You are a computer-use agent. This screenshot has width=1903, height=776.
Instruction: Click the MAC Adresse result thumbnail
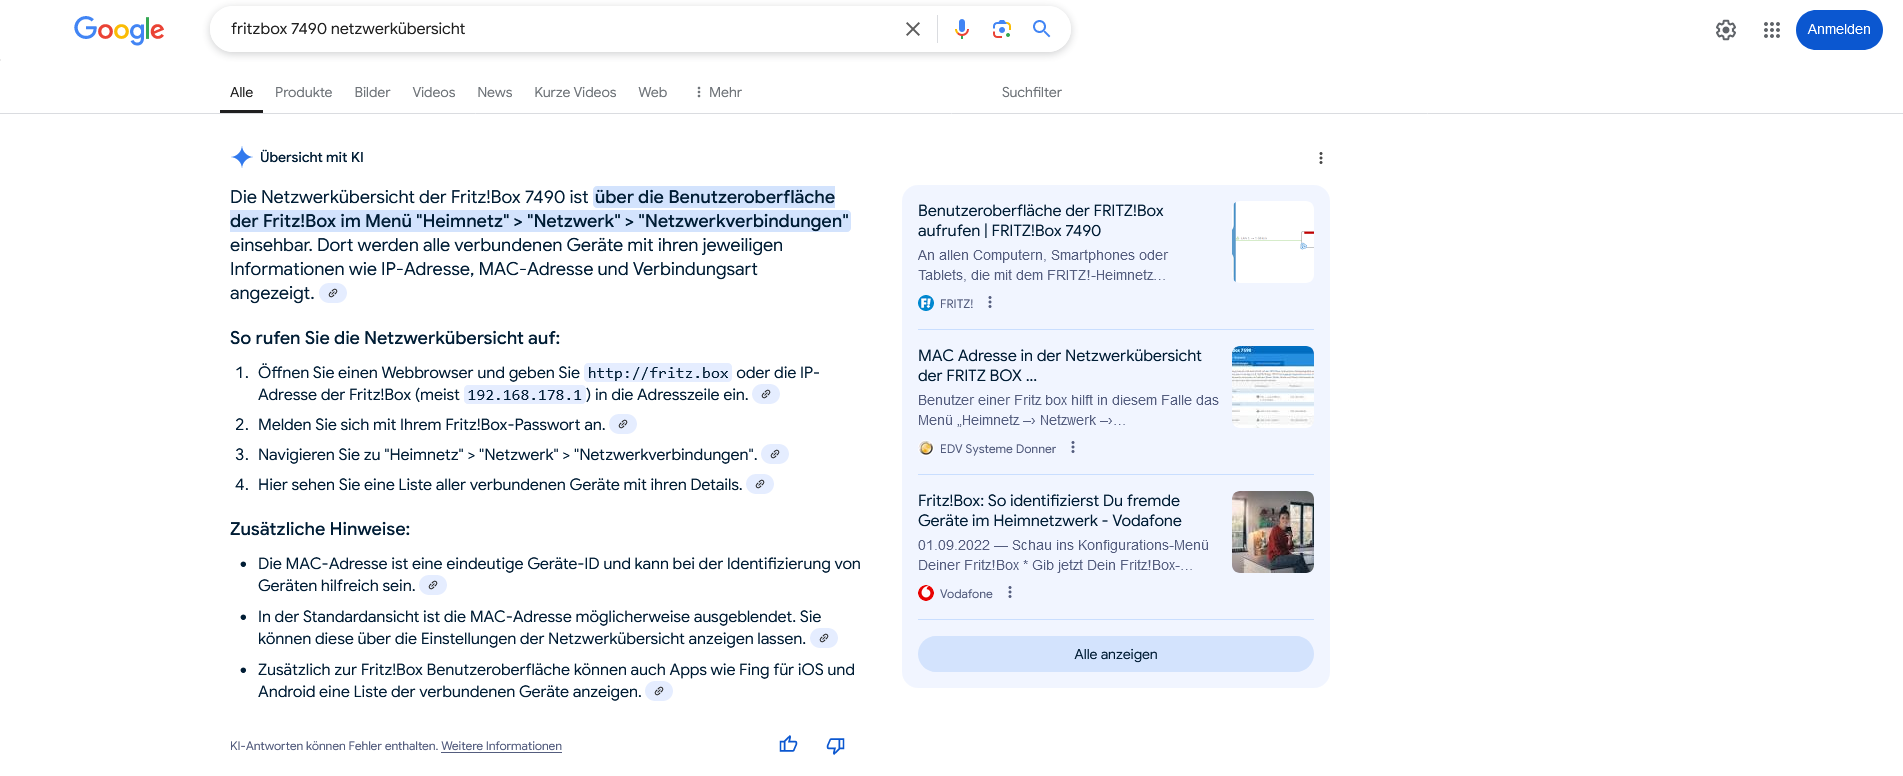[1273, 387]
